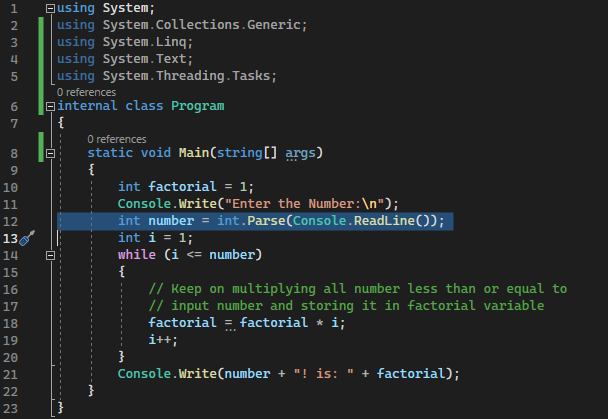Click 'System.Text' using line
Screen dimensions: 608x419
point(125,59)
